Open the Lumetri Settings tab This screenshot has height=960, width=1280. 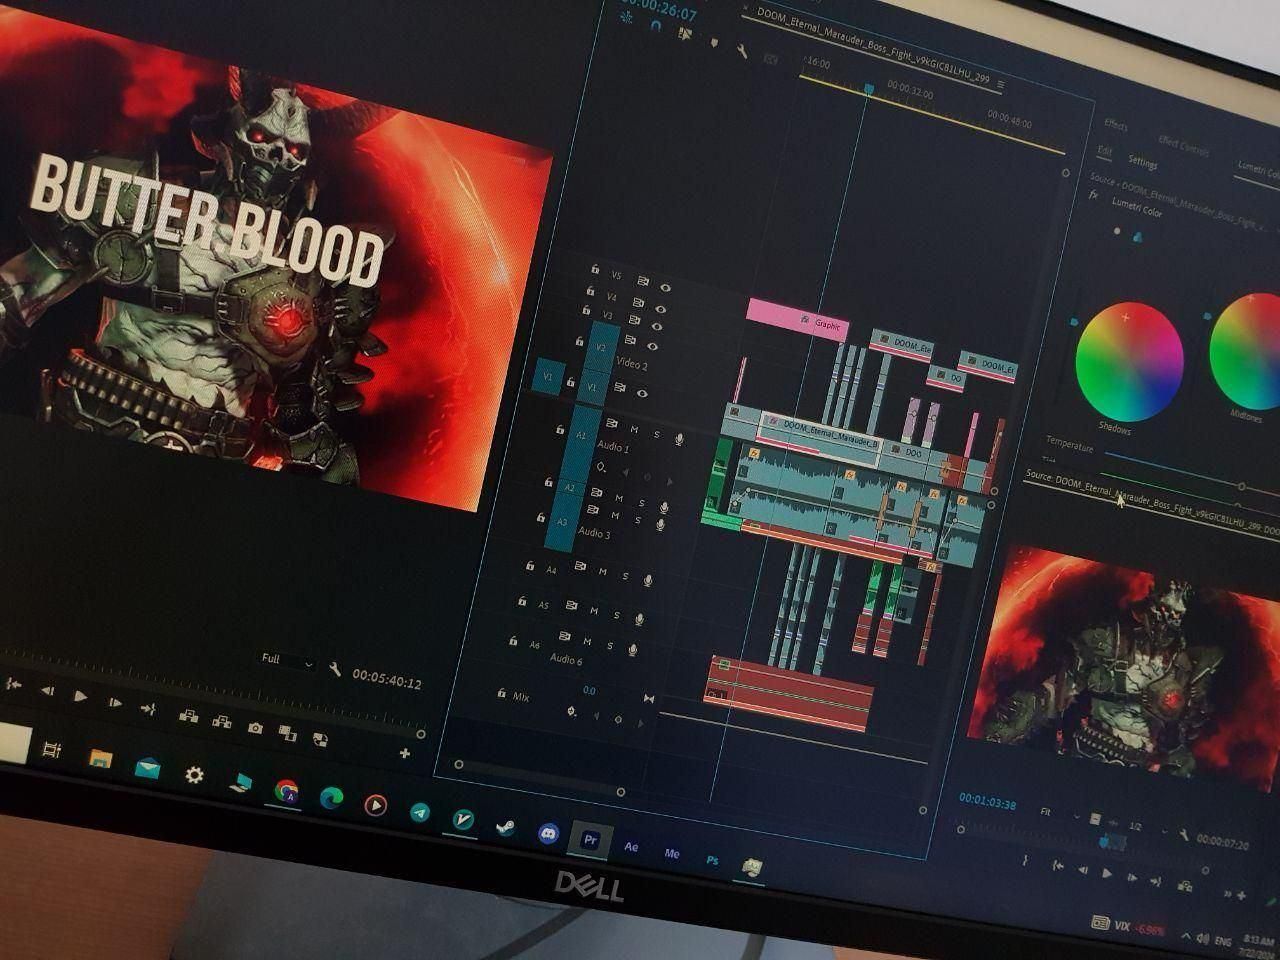tap(1142, 162)
